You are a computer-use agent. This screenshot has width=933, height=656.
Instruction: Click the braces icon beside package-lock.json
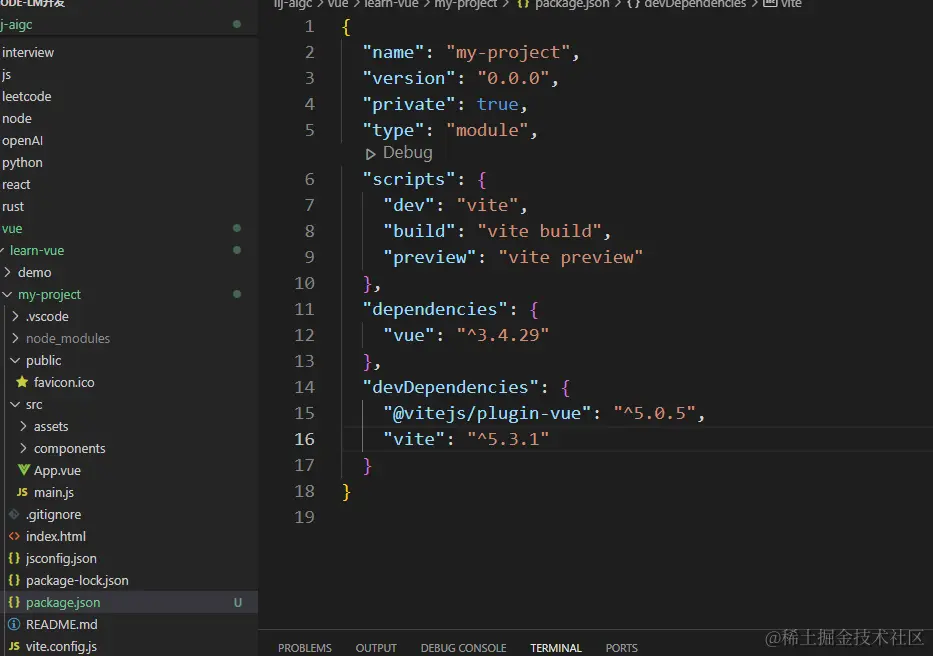(14, 580)
